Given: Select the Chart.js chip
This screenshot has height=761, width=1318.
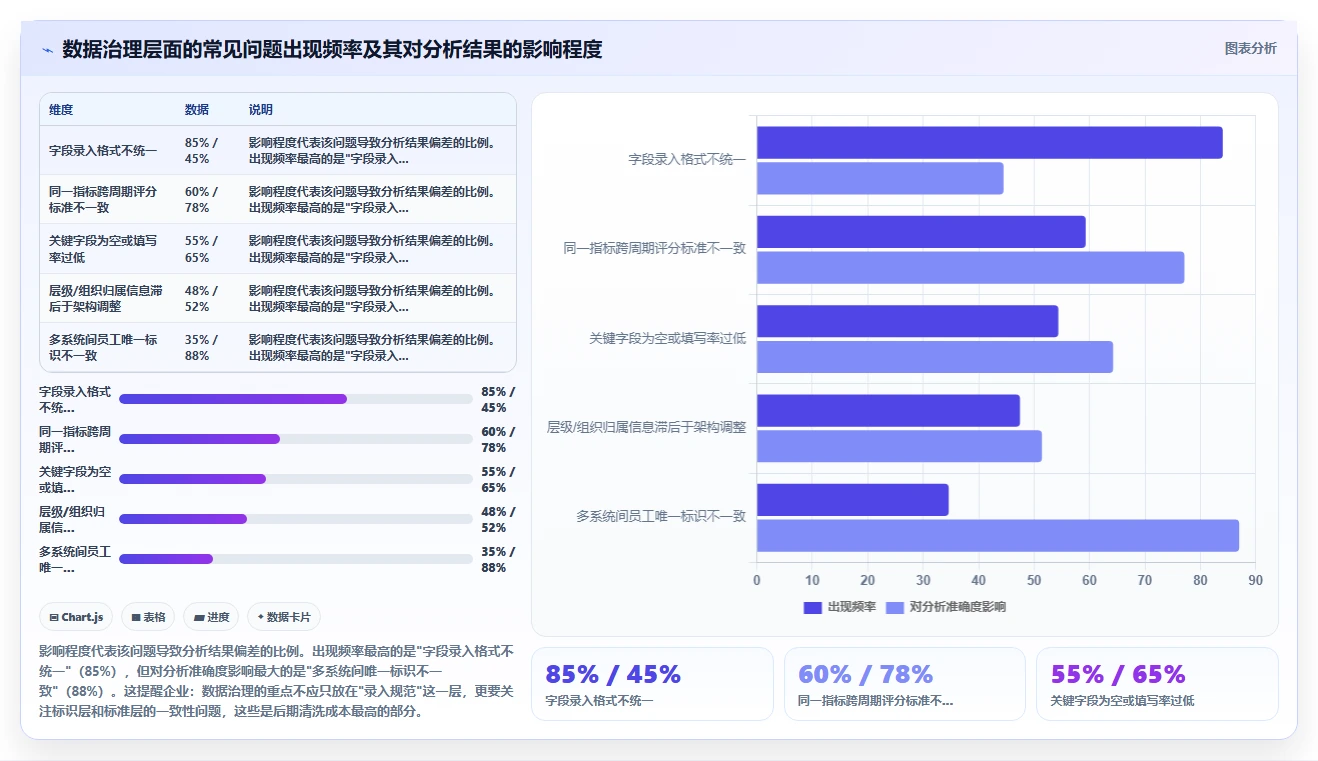Looking at the screenshot, I should pos(76,617).
